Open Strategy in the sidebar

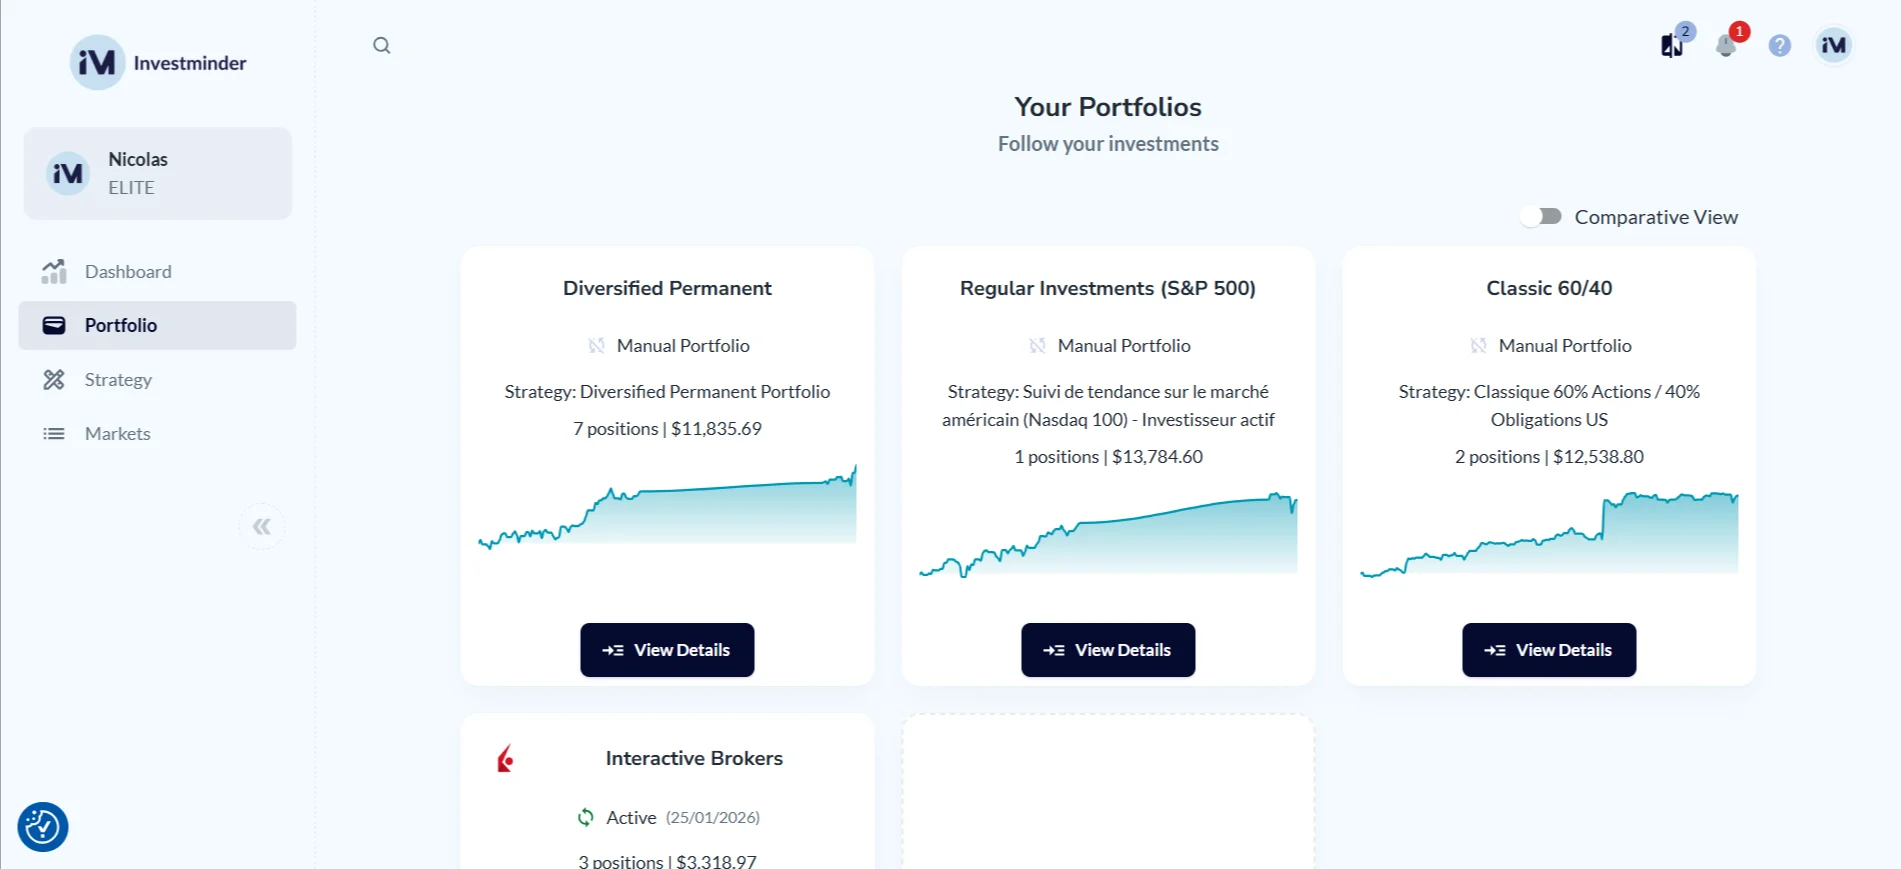pos(118,380)
